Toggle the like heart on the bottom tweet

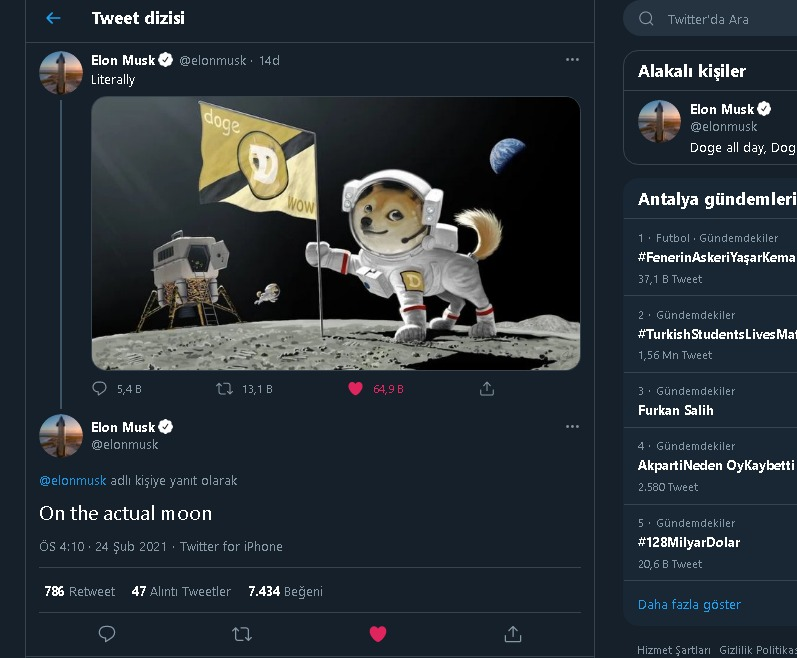(378, 634)
